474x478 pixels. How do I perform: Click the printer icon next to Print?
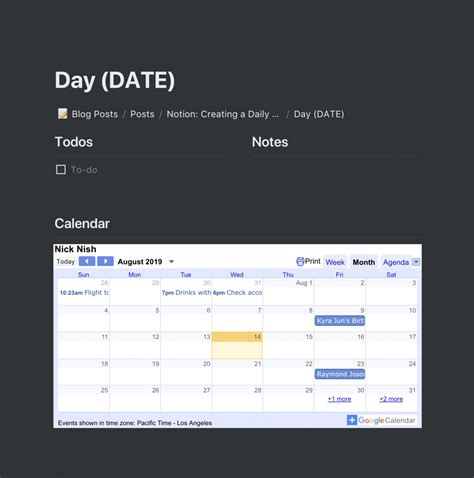pyautogui.click(x=300, y=261)
